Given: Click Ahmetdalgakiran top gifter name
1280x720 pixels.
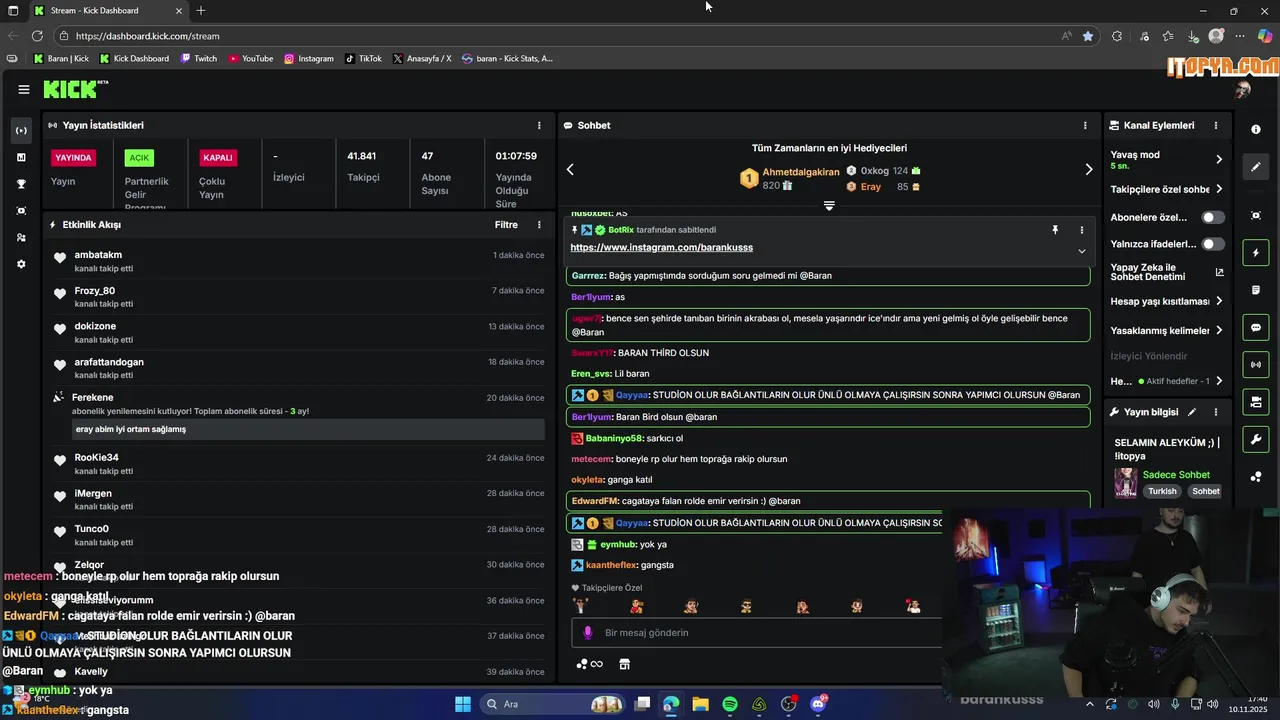Looking at the screenshot, I should click(x=801, y=172).
